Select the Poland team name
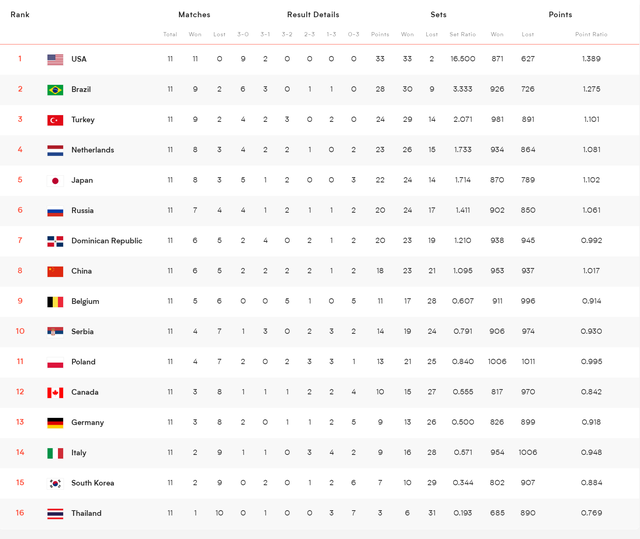Viewport: 640px width, 539px height. (x=83, y=362)
